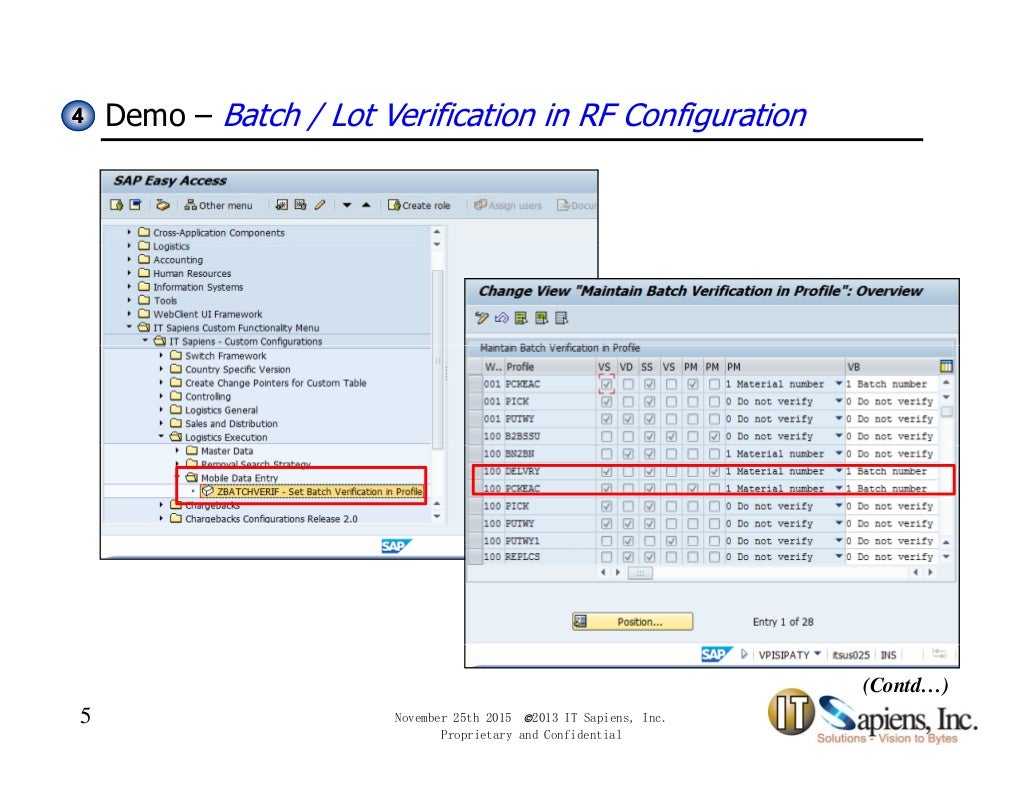Toggle VD checkbox for 100 REPLCS row
The width and height of the screenshot is (1024, 792).
pos(628,557)
